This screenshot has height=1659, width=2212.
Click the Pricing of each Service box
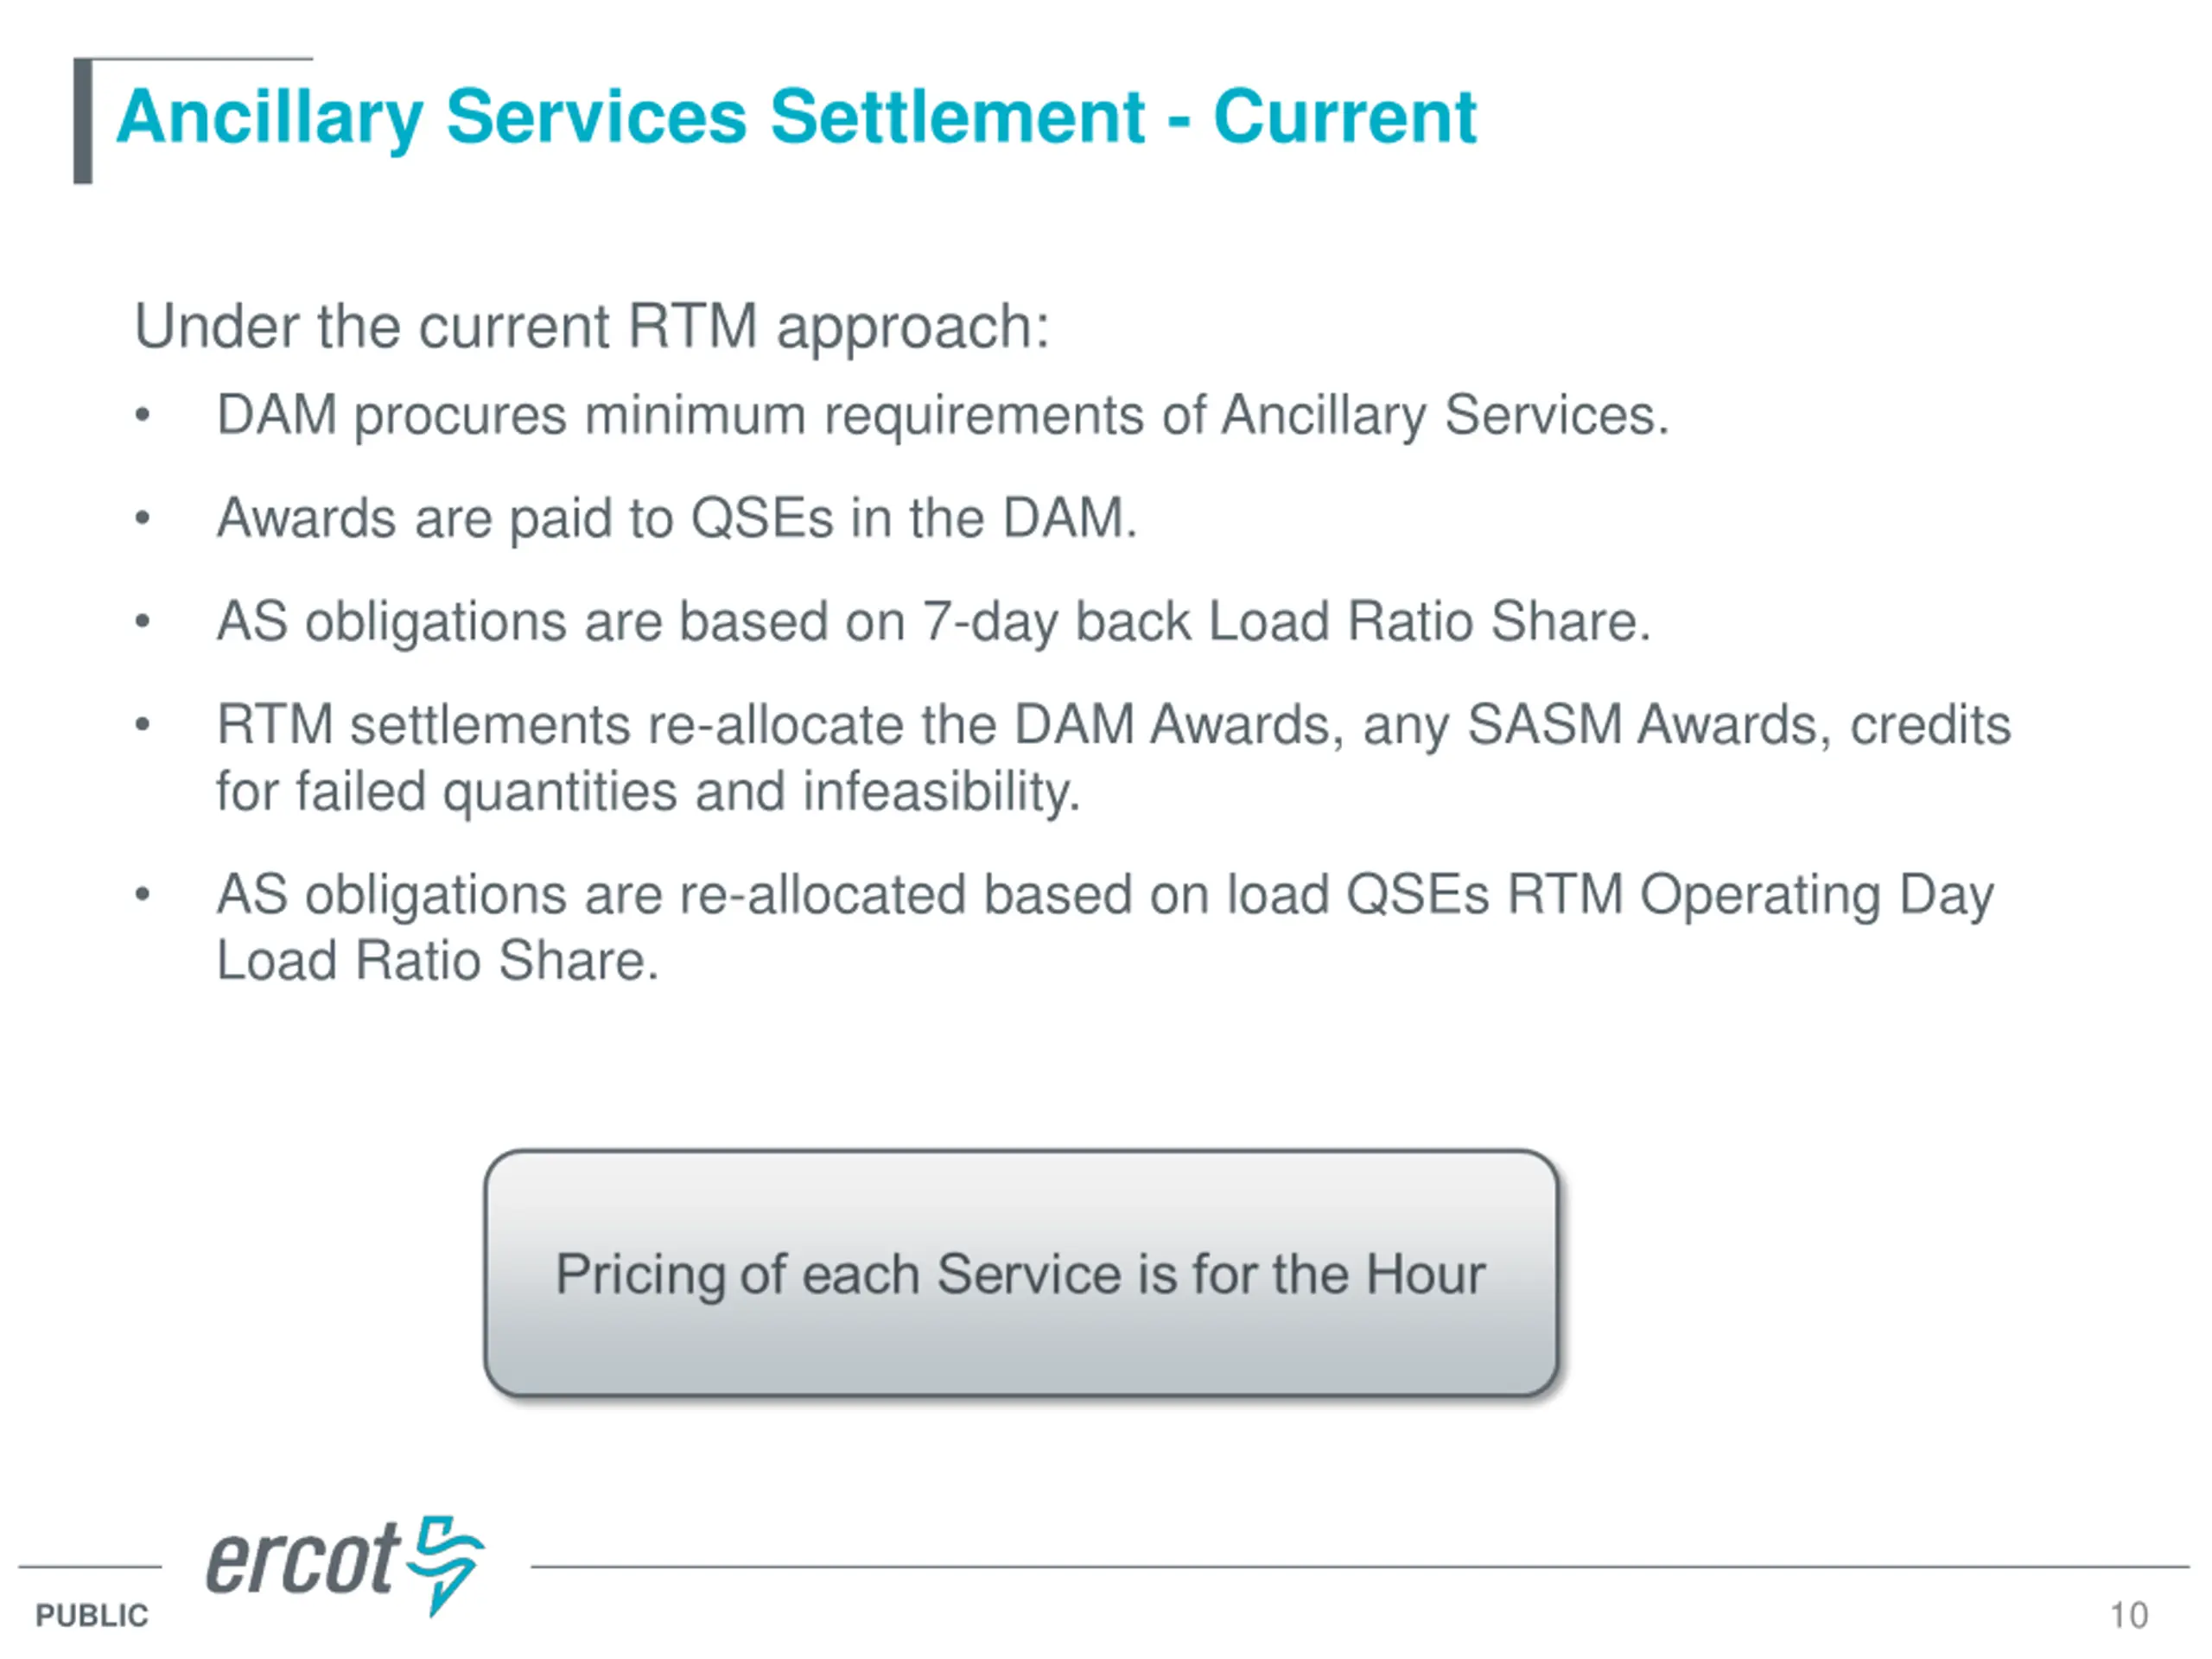tap(1021, 1273)
